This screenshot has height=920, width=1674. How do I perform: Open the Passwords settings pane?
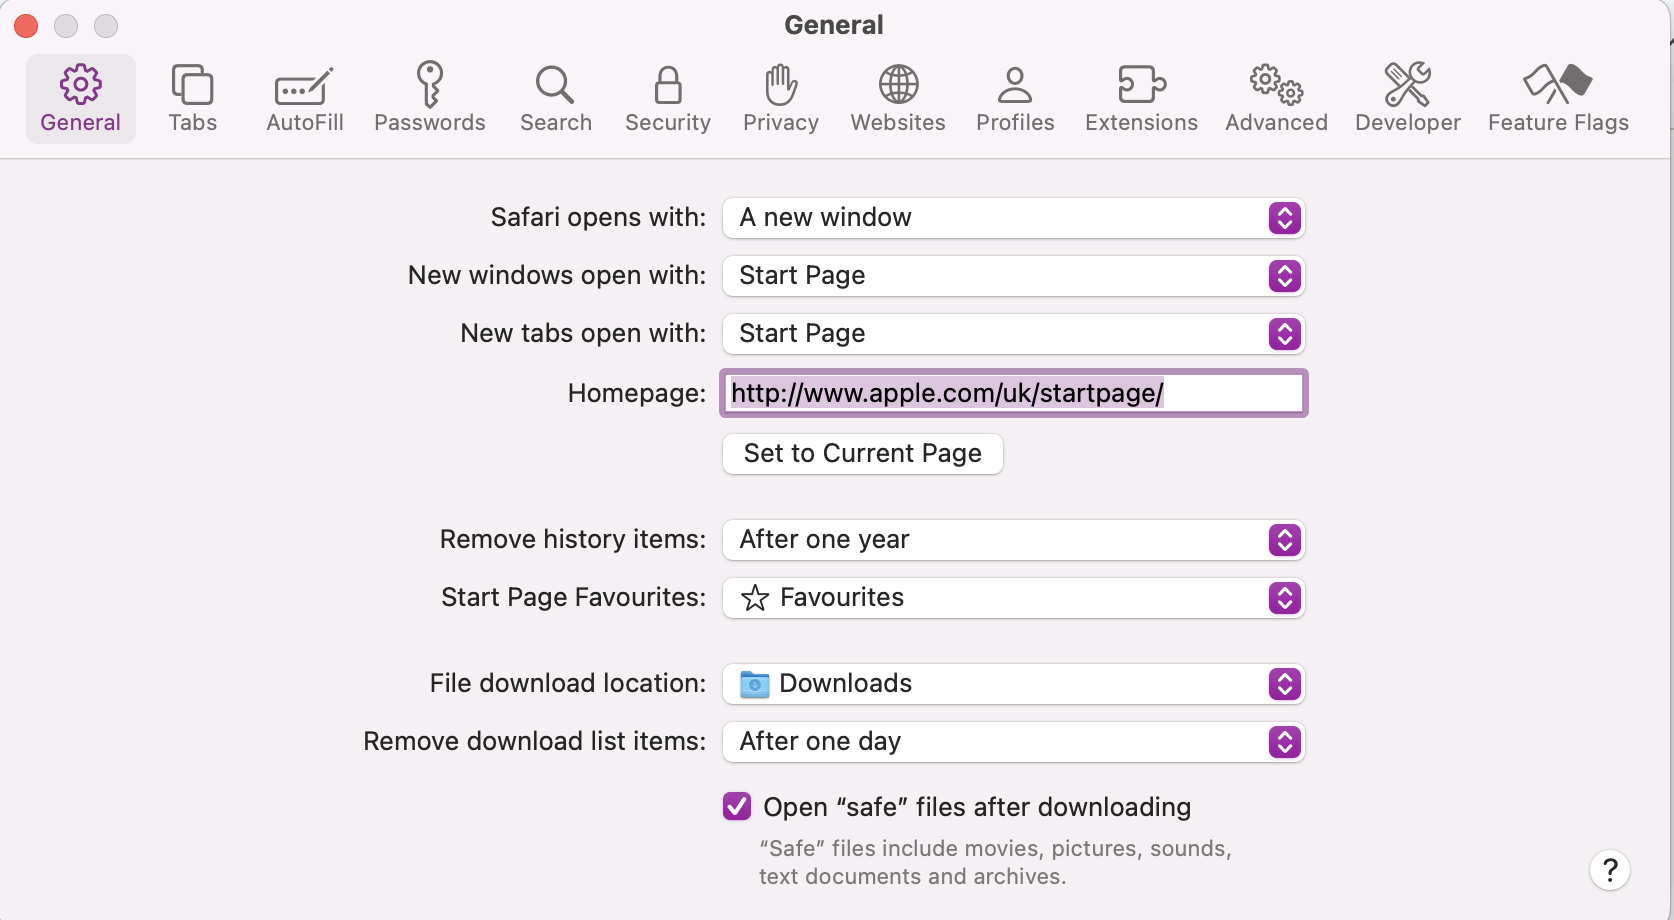pyautogui.click(x=429, y=98)
